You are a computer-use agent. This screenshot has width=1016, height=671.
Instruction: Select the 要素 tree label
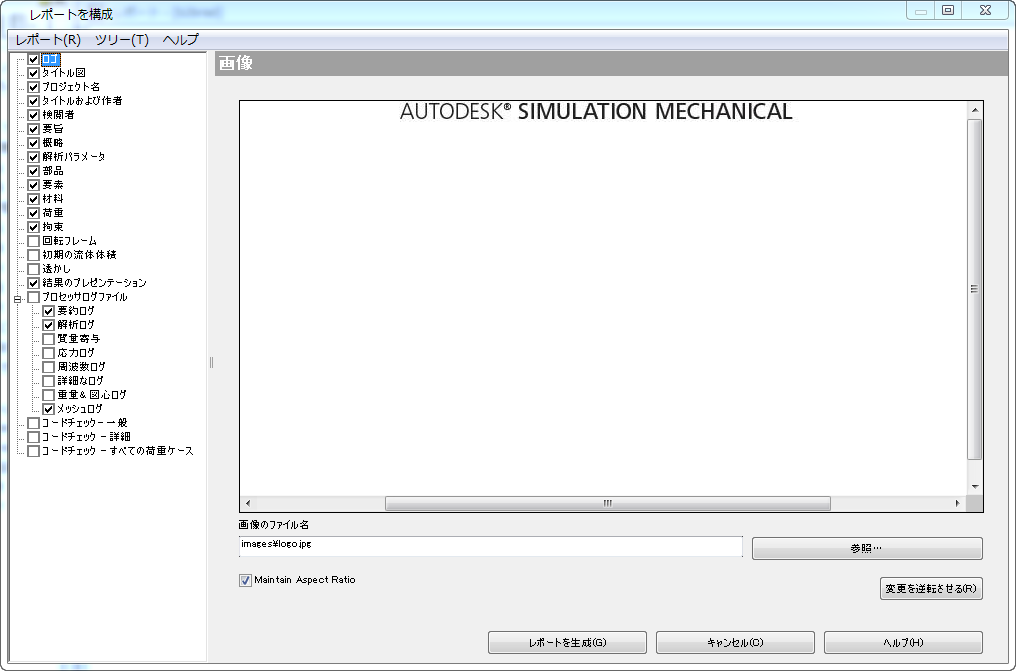point(52,185)
